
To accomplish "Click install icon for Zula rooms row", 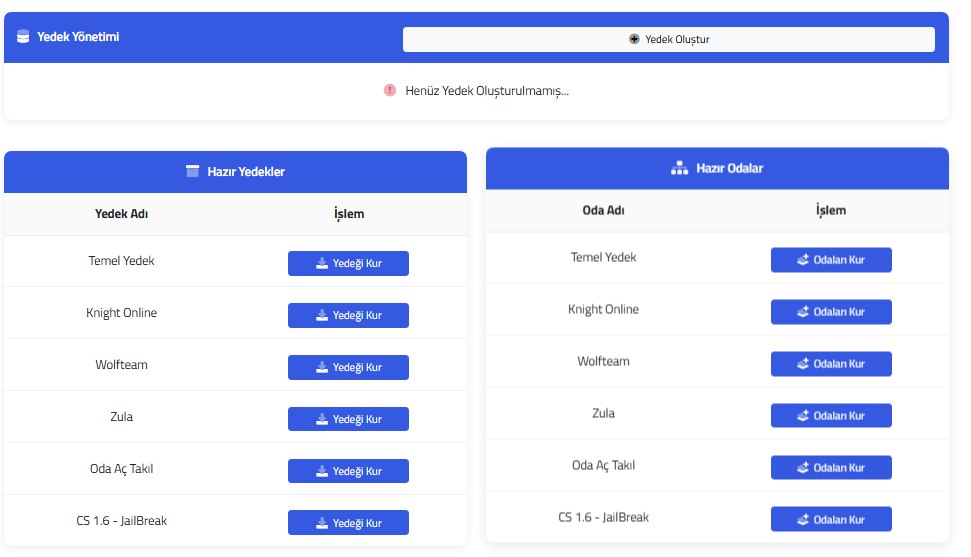I will point(802,416).
